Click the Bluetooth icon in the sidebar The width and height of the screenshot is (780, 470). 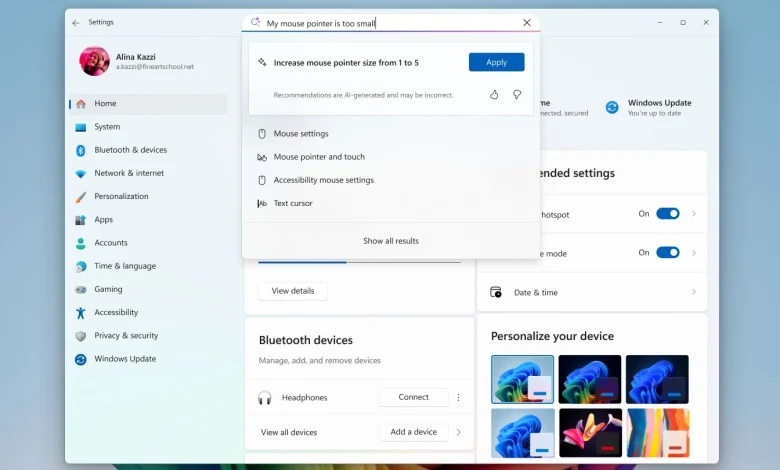click(x=81, y=150)
